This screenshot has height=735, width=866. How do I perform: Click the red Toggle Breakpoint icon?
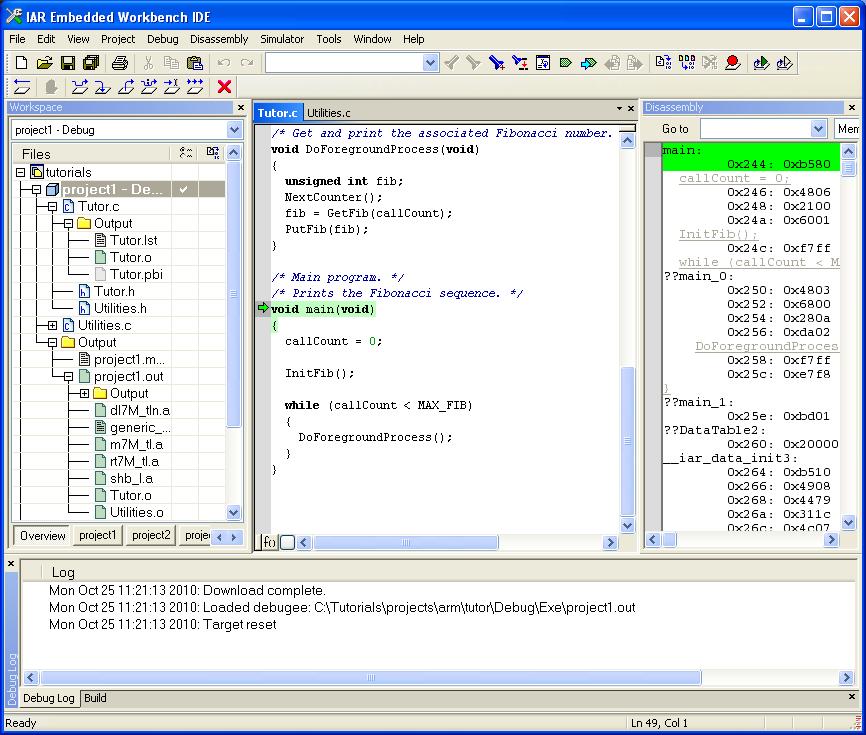pyautogui.click(x=732, y=63)
